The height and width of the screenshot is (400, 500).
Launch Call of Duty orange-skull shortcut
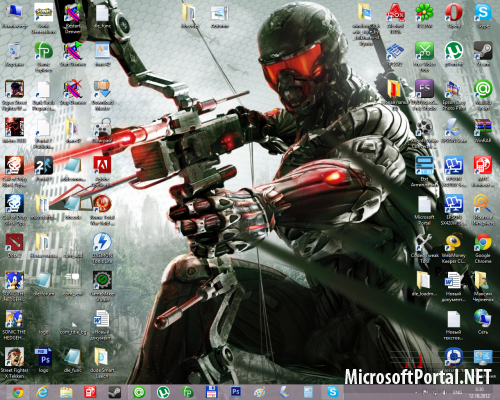14,170
